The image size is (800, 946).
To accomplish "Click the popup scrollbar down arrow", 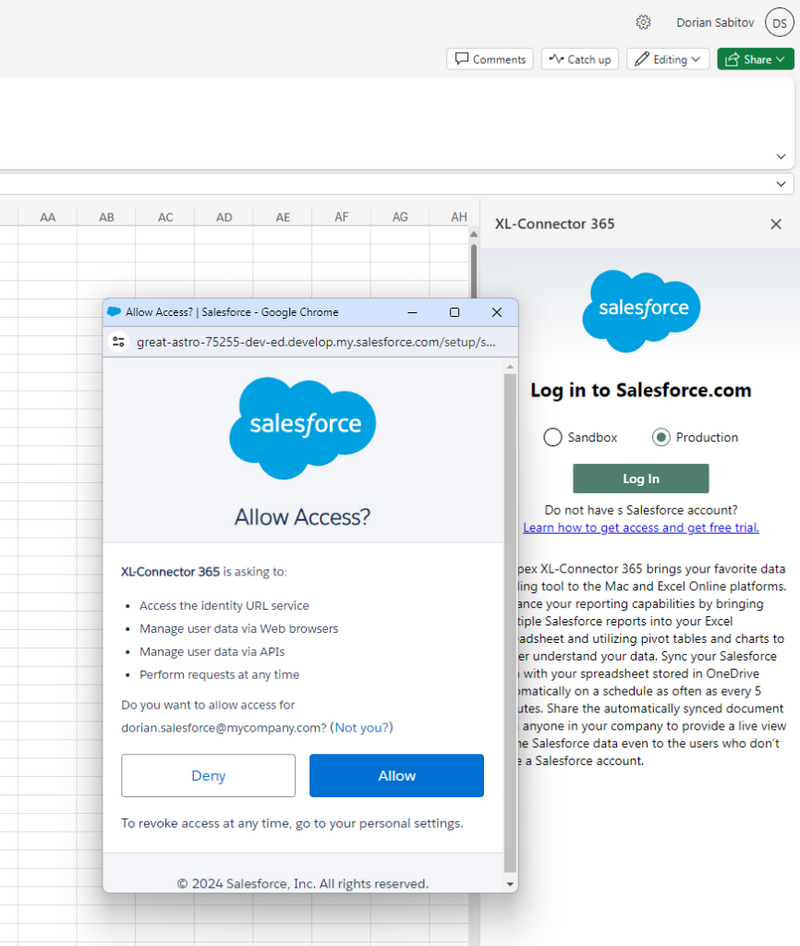I will coord(510,884).
